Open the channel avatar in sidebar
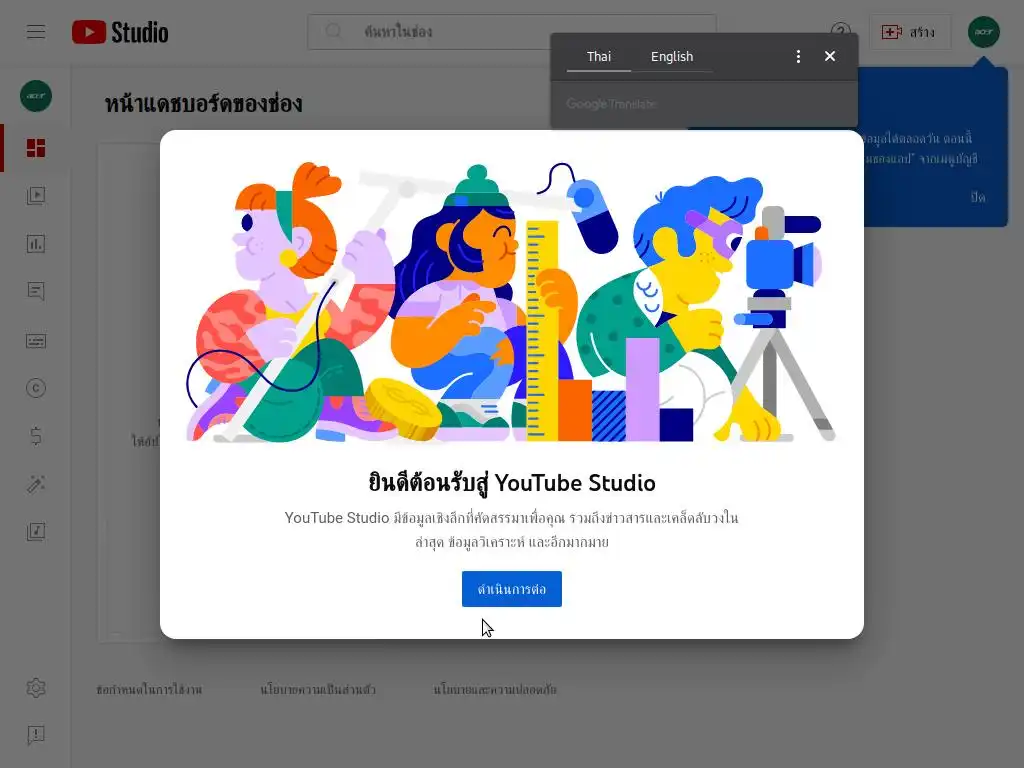Screen dimensions: 1024x768 36,96
